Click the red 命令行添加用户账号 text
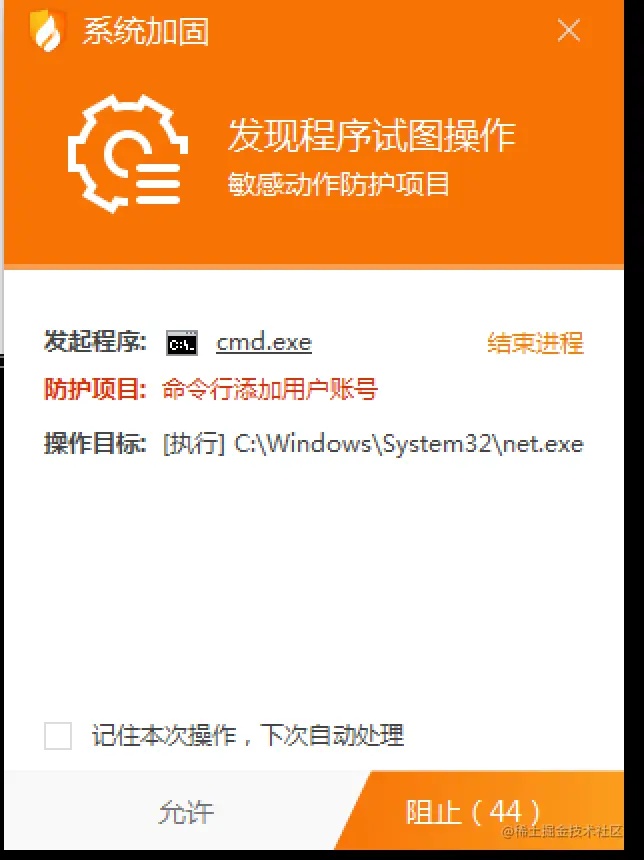644x860 pixels. (270, 390)
